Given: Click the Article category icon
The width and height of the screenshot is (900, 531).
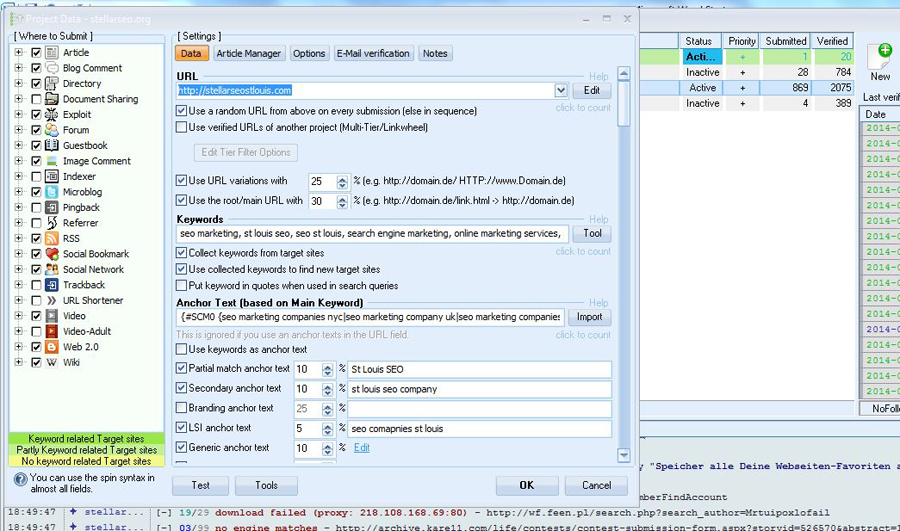Looking at the screenshot, I should click(x=52, y=52).
